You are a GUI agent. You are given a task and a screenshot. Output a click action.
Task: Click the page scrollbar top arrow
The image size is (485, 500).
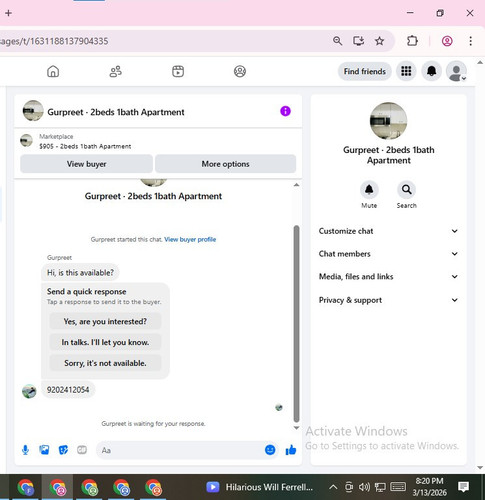coord(480,62)
